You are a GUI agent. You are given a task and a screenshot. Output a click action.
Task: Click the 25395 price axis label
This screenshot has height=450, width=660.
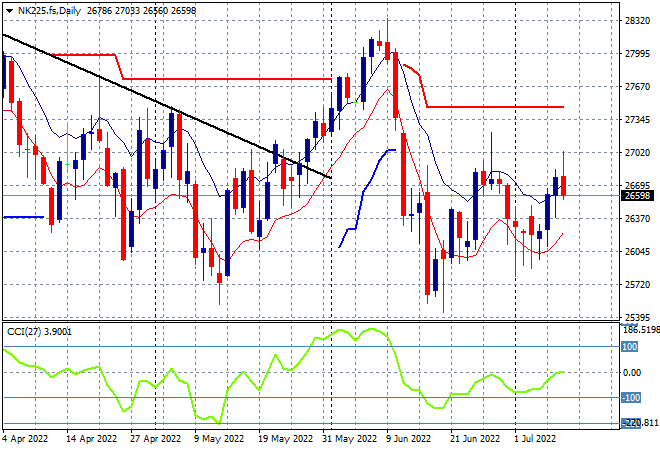637,317
